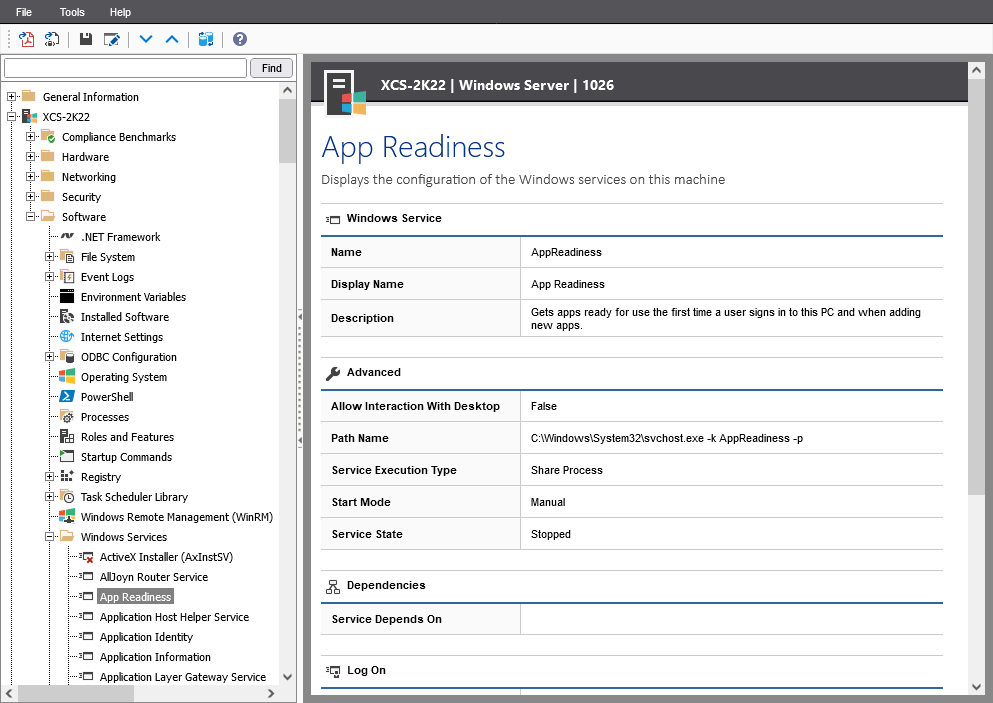Click the Find button
The image size is (993, 703).
[x=272, y=68]
